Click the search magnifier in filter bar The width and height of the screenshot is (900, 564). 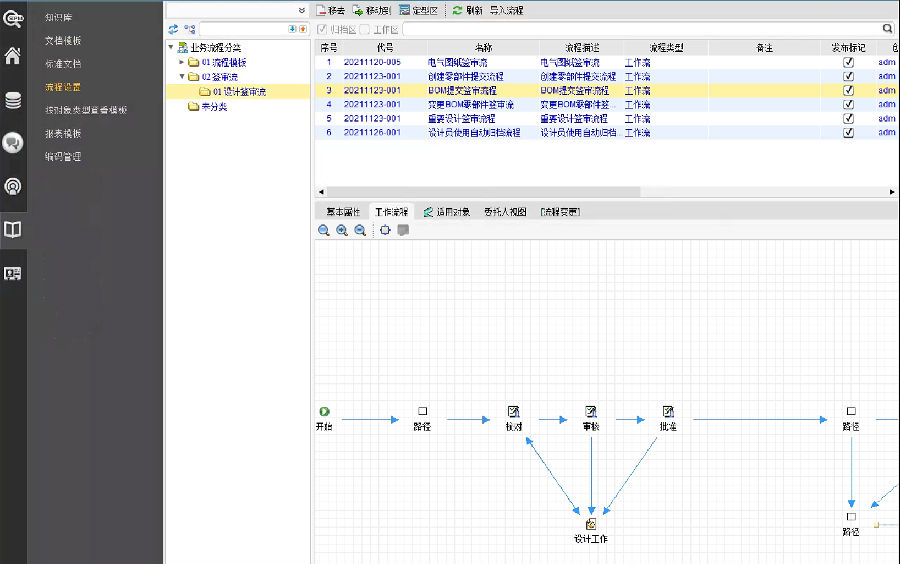click(887, 29)
